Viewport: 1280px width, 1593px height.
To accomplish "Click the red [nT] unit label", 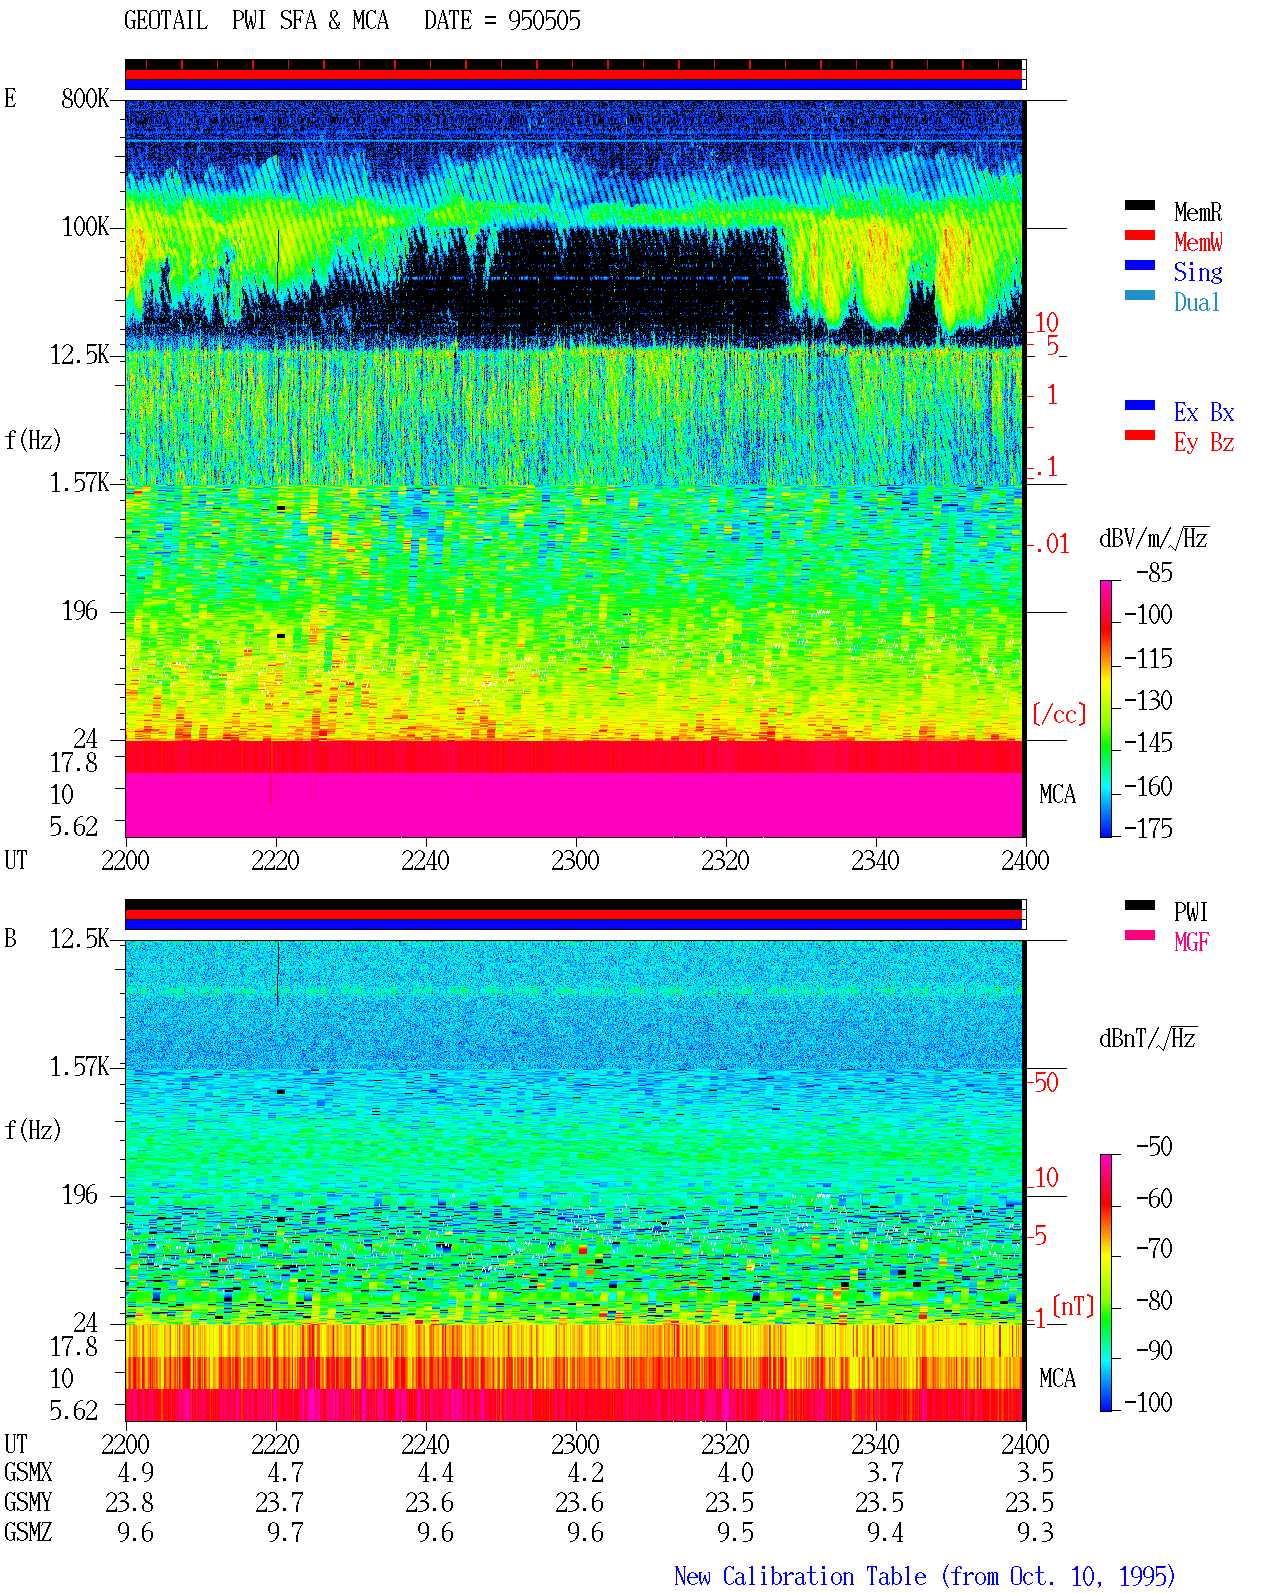I will point(1073,1306).
